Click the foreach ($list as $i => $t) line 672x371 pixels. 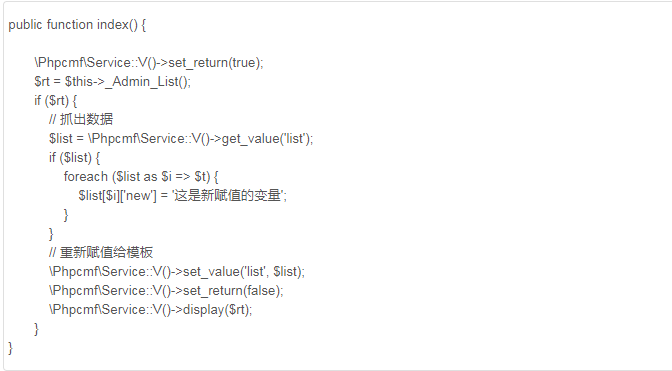[141, 177]
